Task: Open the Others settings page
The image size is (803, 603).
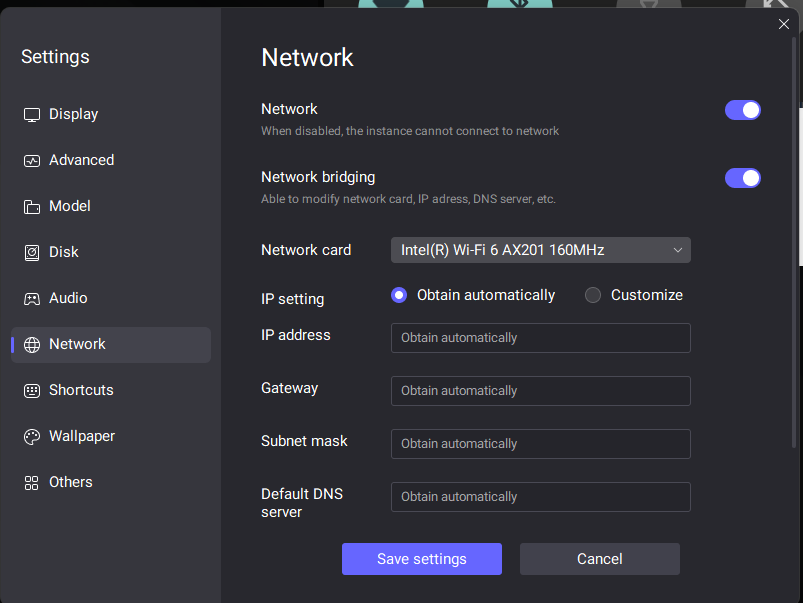Action: 111,482
